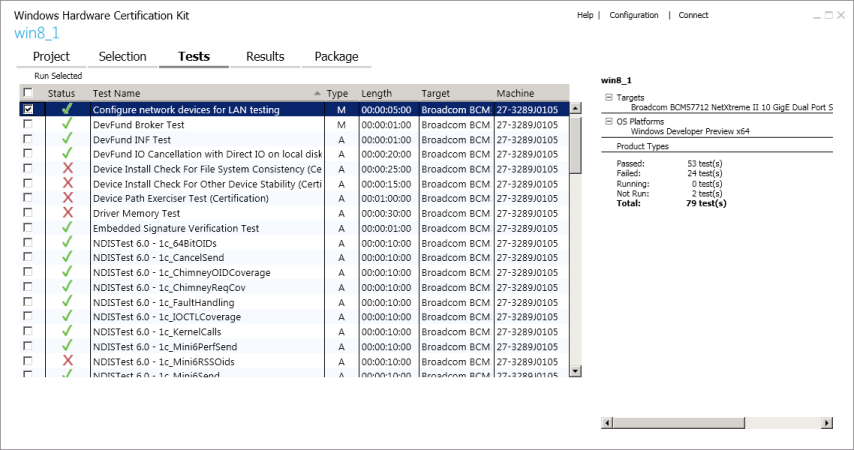Click Run Selected
This screenshot has height=450, width=854.
(x=58, y=76)
